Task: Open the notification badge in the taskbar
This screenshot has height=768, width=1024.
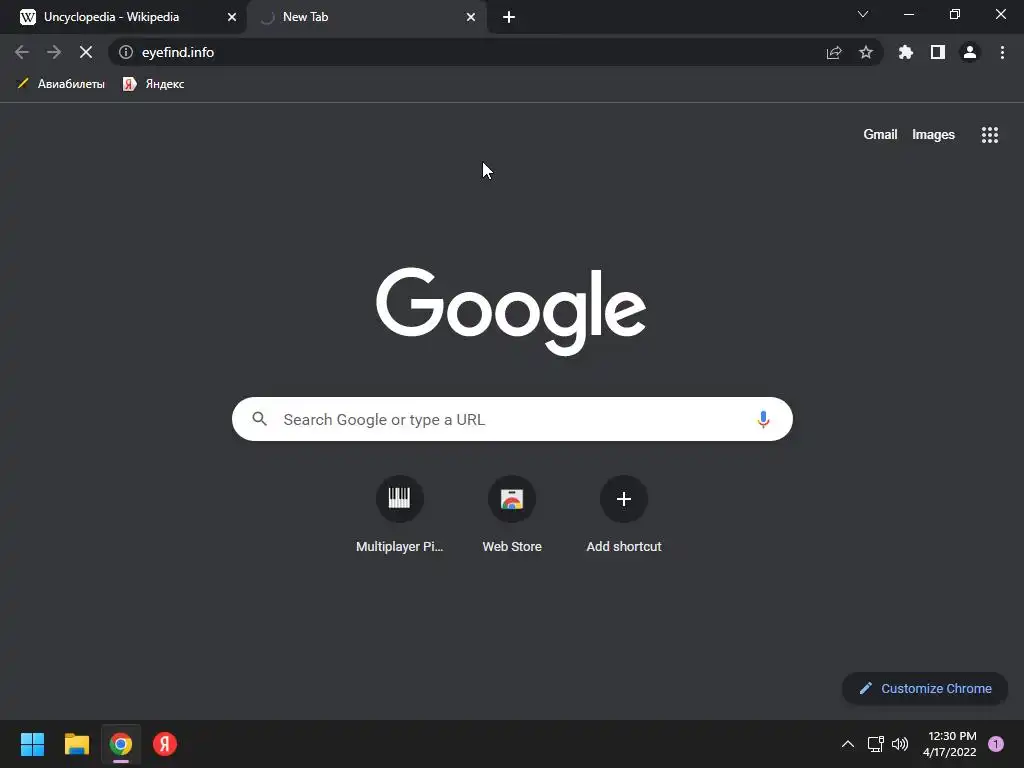Action: click(995, 744)
